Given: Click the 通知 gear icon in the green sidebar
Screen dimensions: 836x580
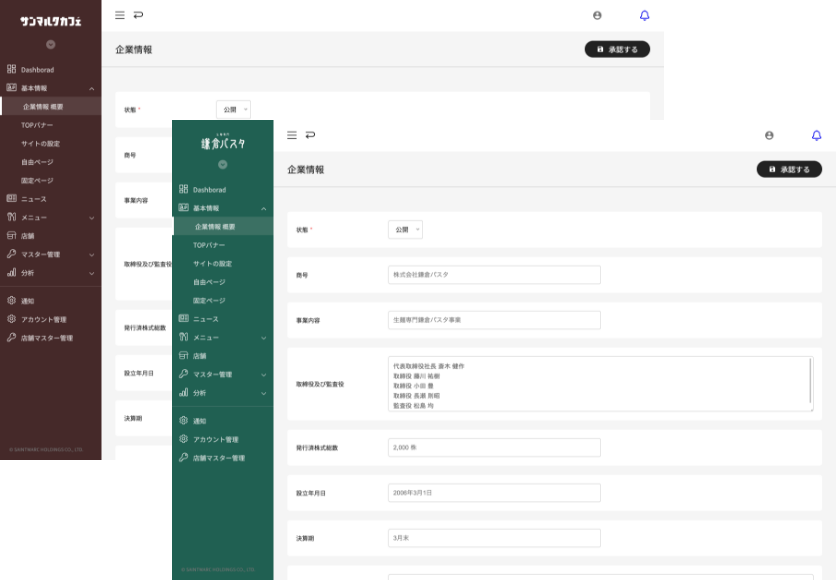Looking at the screenshot, I should coord(183,421).
